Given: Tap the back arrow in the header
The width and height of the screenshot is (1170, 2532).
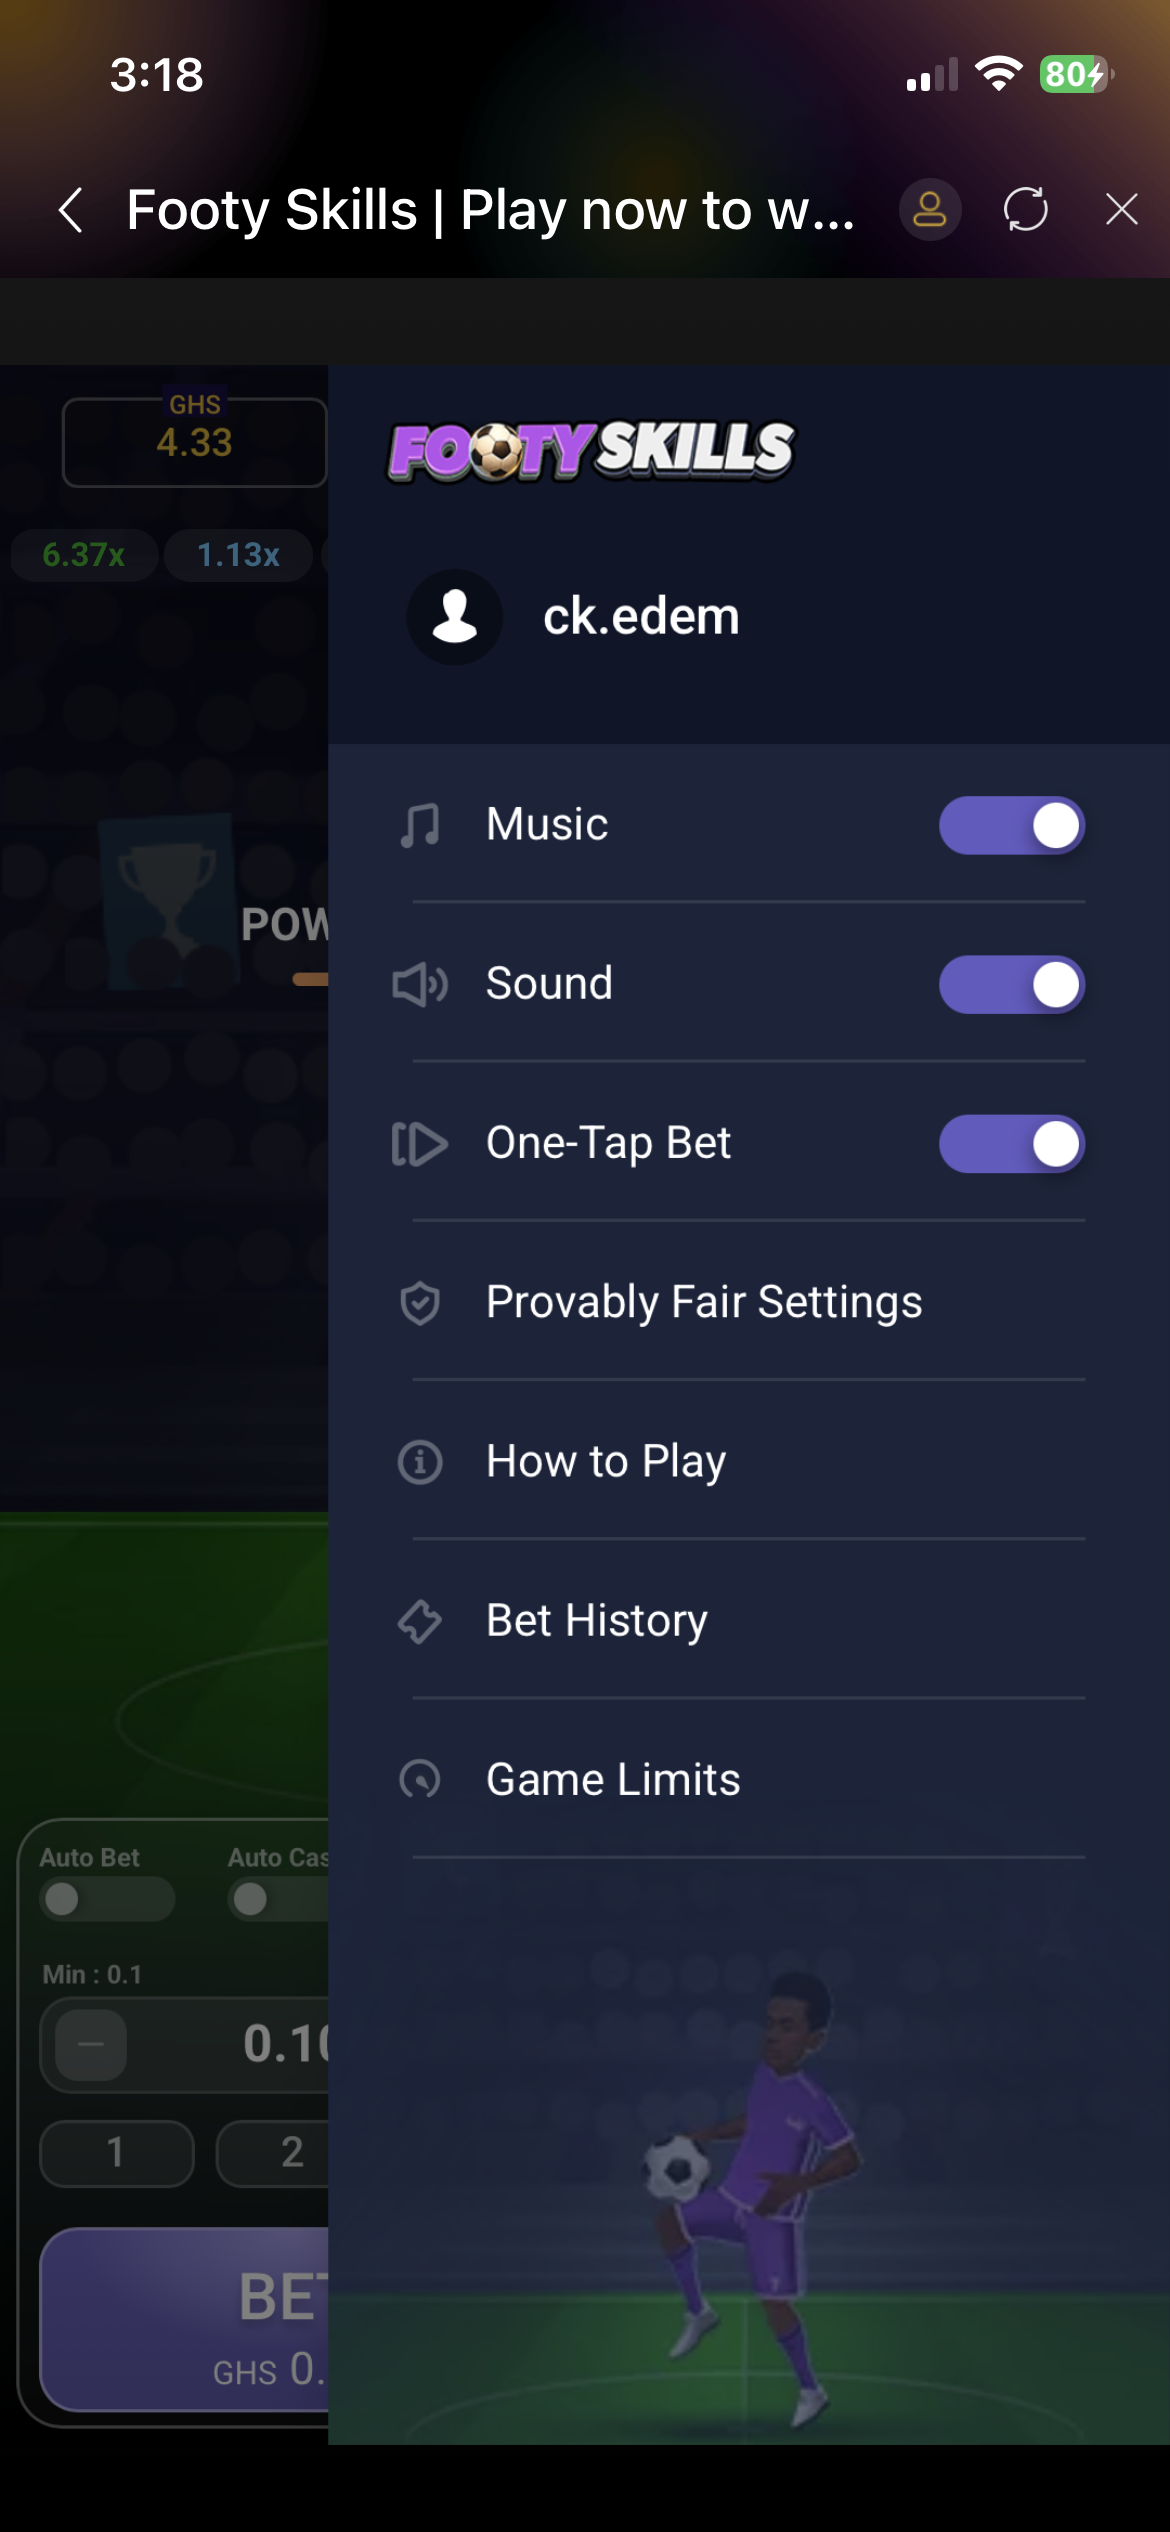Looking at the screenshot, I should pyautogui.click(x=70, y=210).
